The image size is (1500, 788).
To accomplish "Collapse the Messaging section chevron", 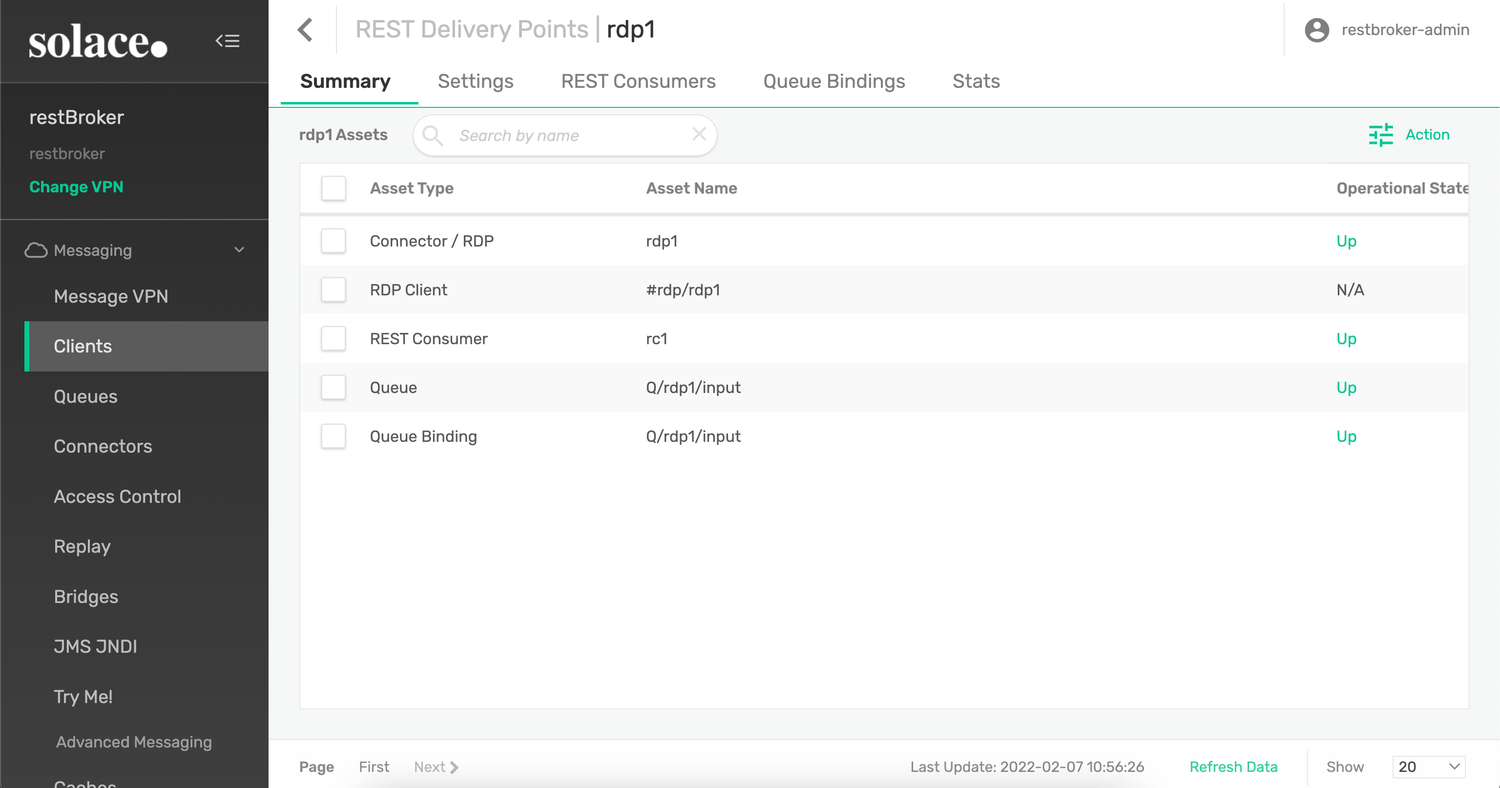I will click(x=239, y=250).
